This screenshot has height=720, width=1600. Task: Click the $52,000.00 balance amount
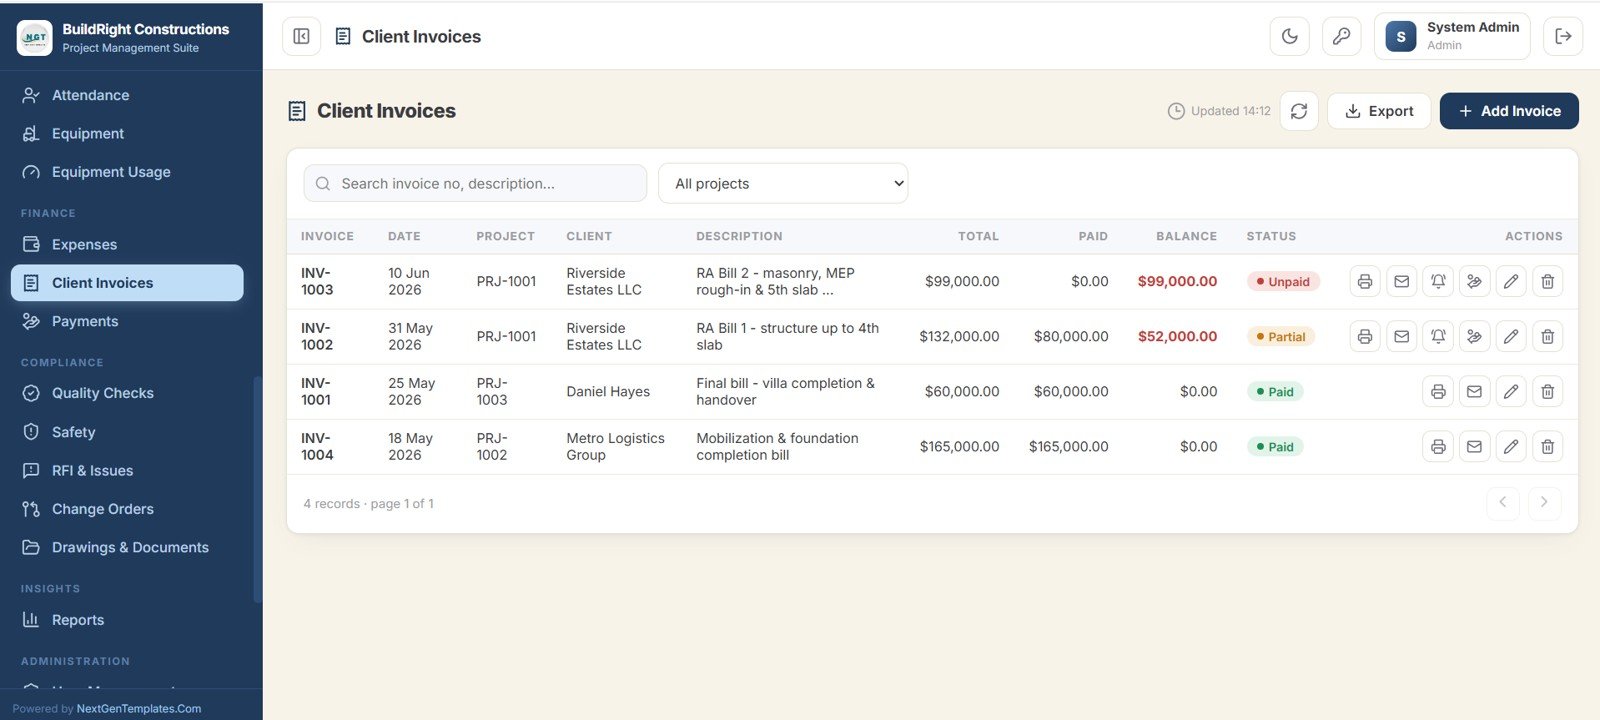pos(1177,337)
